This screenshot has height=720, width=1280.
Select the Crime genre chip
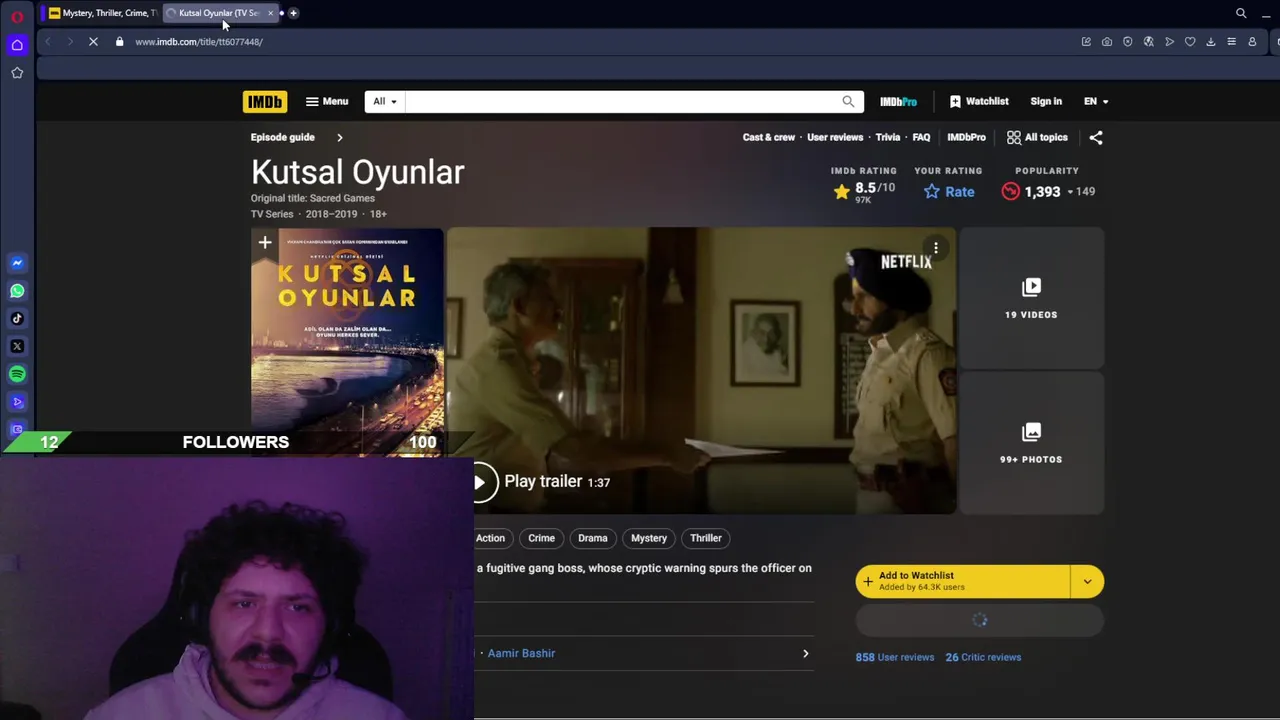[541, 538]
